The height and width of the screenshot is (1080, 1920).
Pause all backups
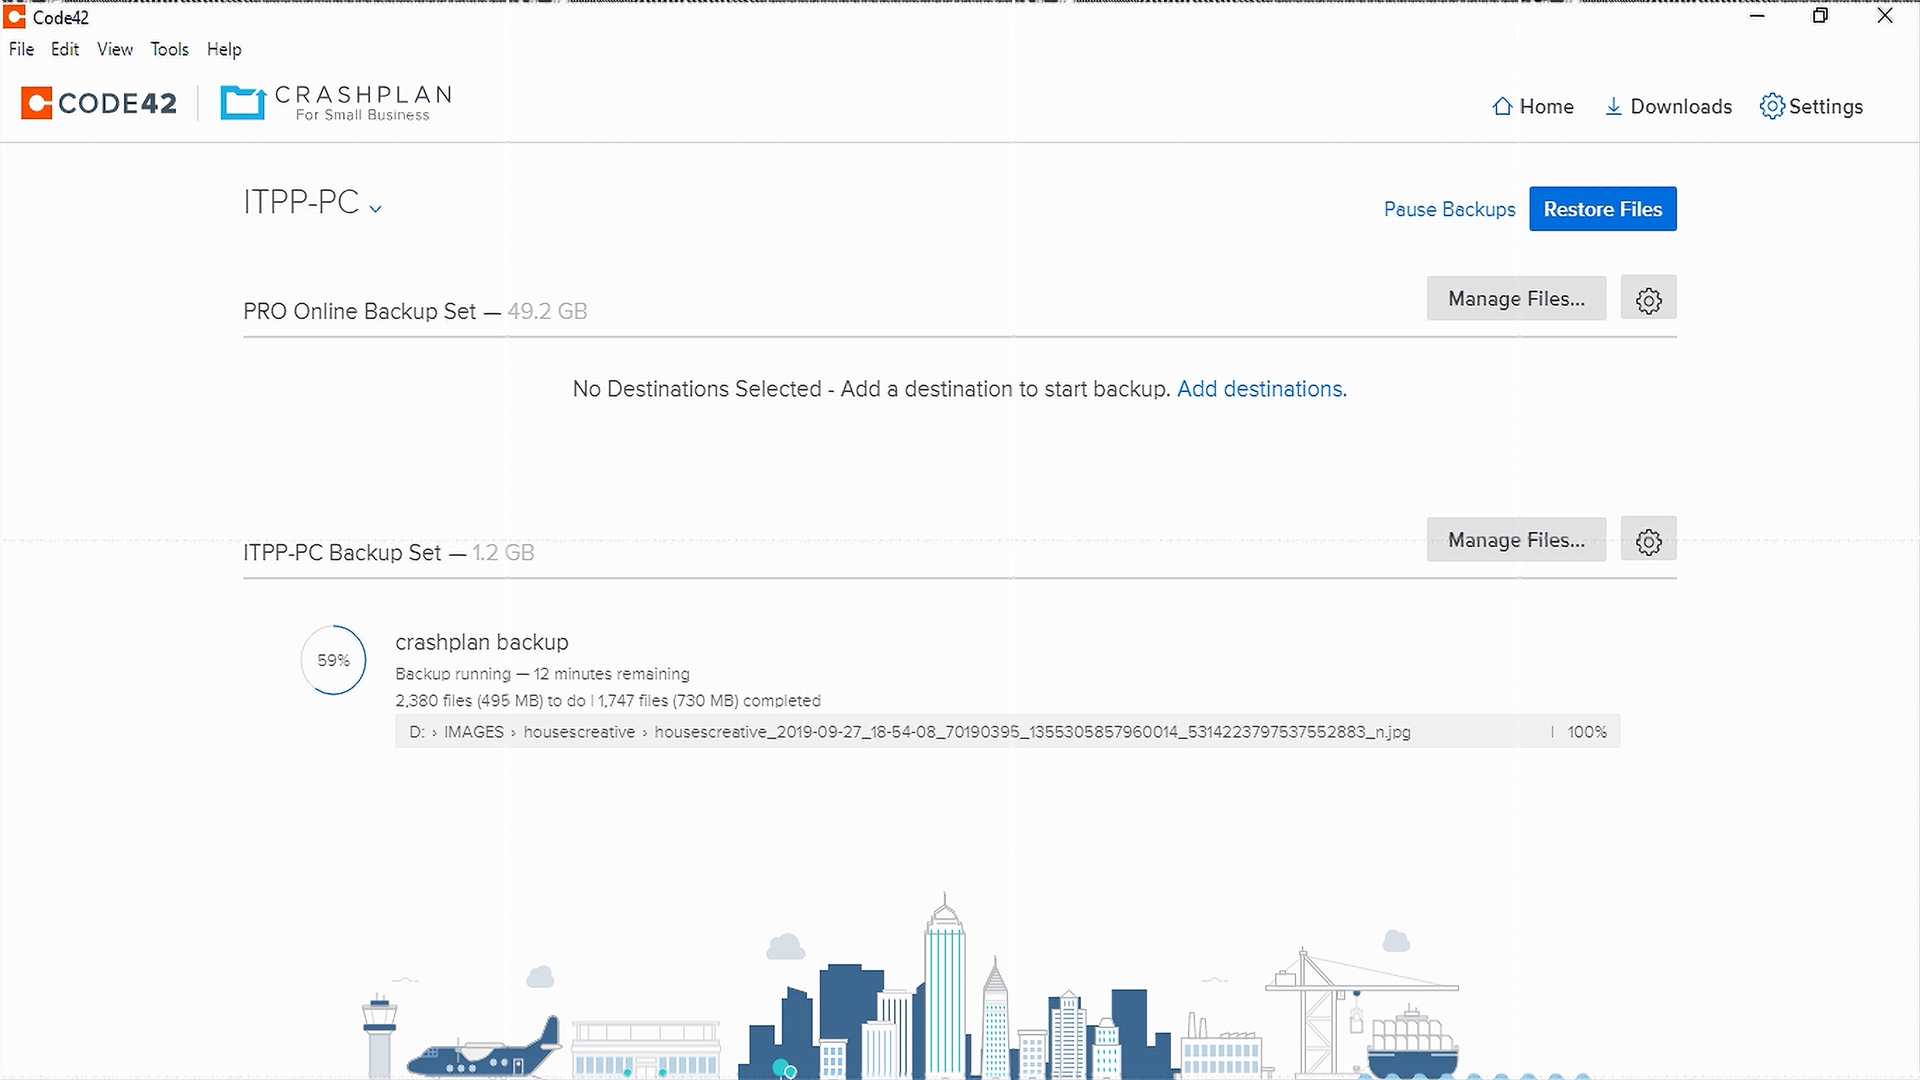tap(1449, 209)
